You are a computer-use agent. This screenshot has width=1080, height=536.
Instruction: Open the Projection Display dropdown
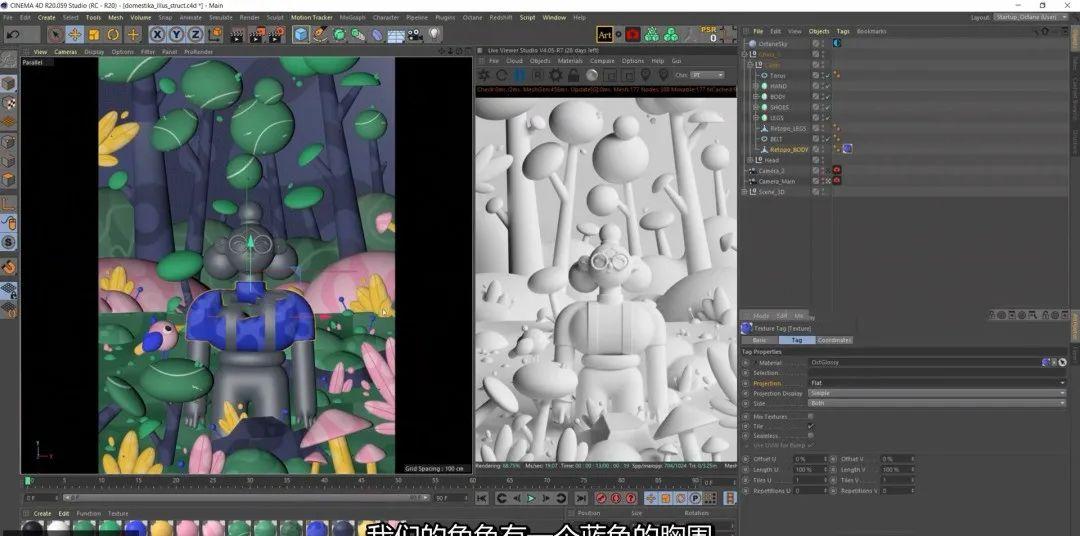(x=937, y=393)
